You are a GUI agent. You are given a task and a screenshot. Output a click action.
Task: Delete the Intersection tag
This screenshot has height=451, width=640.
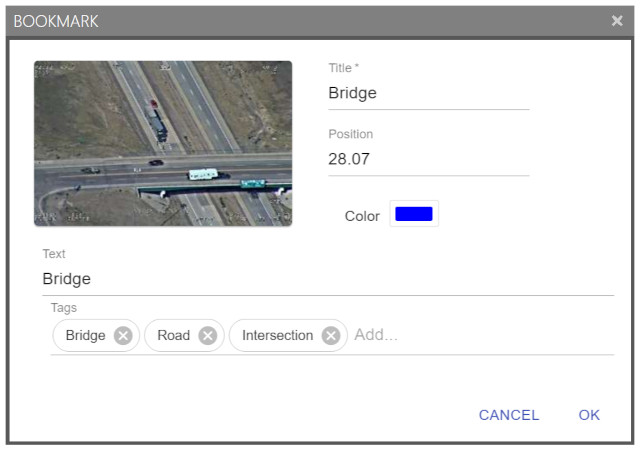[x=331, y=336]
